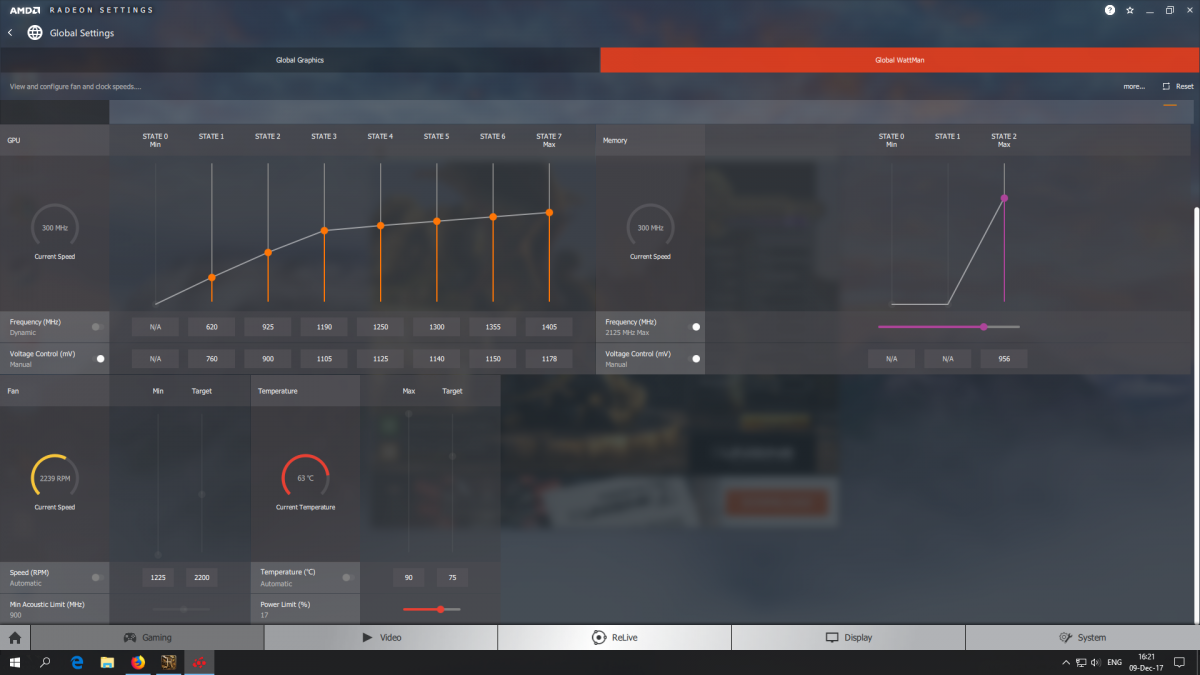
Task: Click the GPU State 7 Max curve point
Action: [x=549, y=212]
